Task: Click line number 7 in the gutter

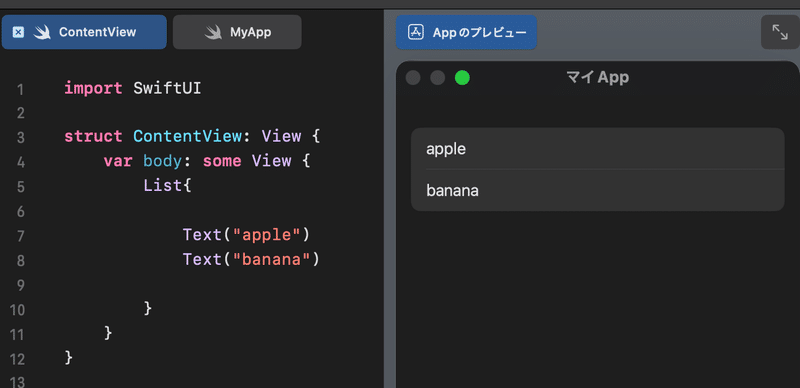Action: 20,236
